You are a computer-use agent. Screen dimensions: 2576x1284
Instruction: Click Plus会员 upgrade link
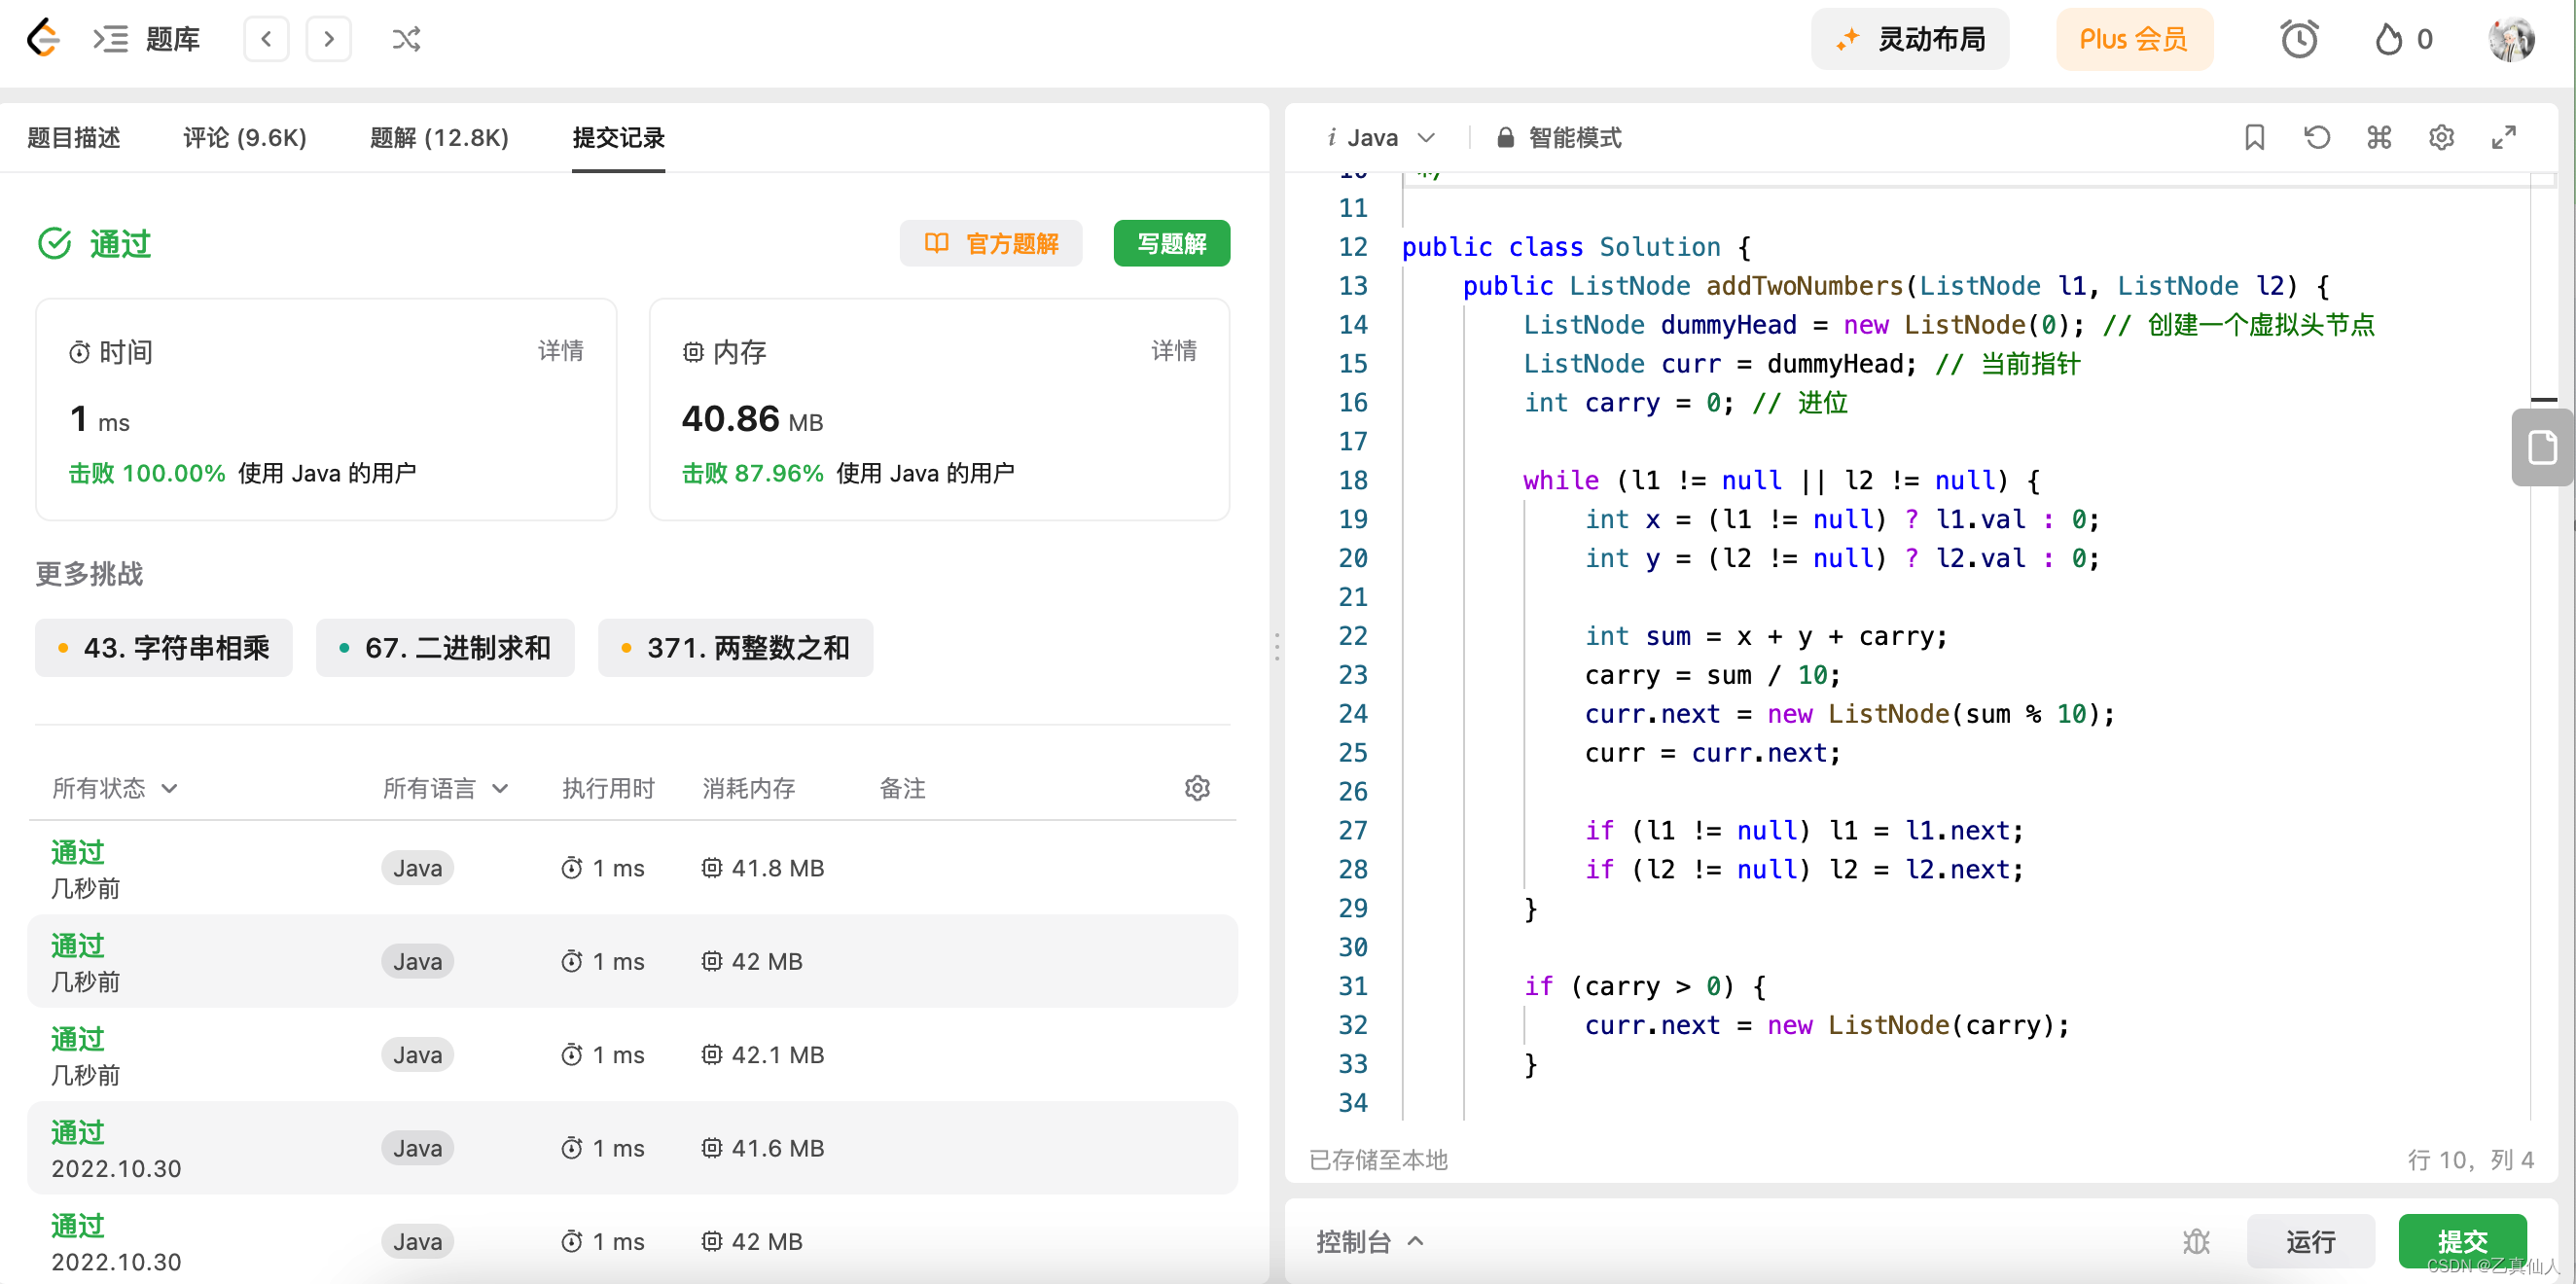pos(2135,40)
